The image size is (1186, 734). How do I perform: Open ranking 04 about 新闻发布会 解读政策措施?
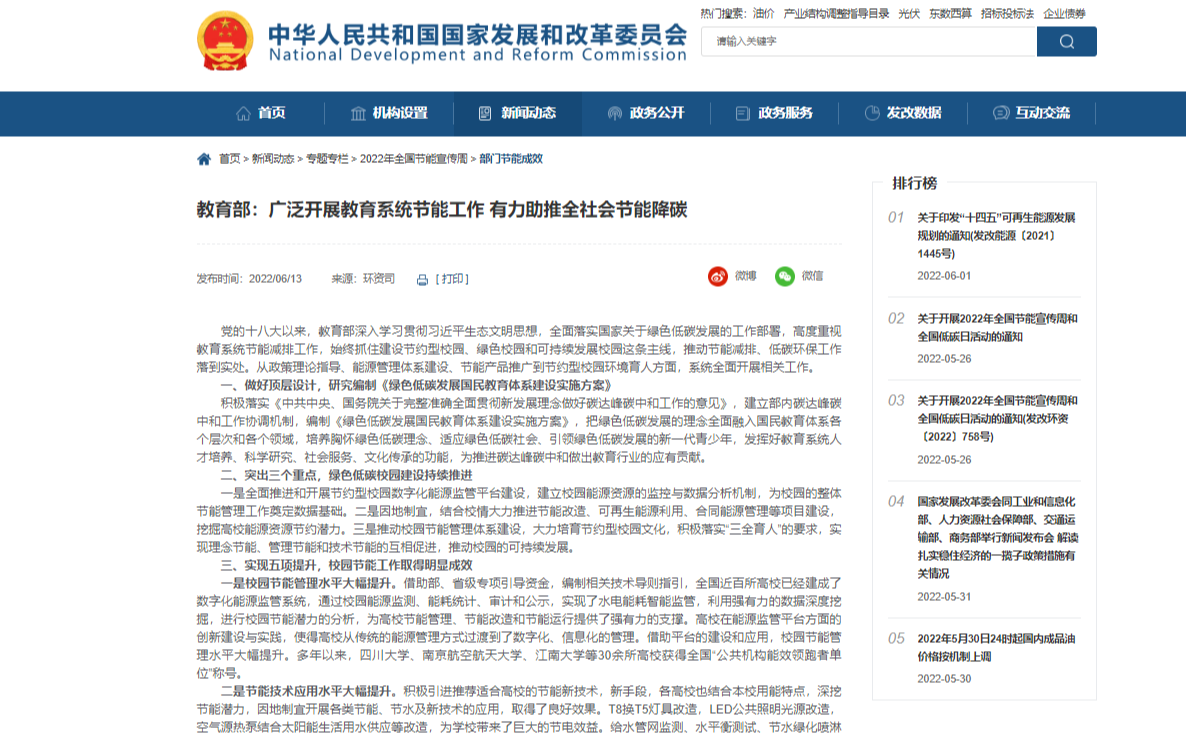point(998,537)
